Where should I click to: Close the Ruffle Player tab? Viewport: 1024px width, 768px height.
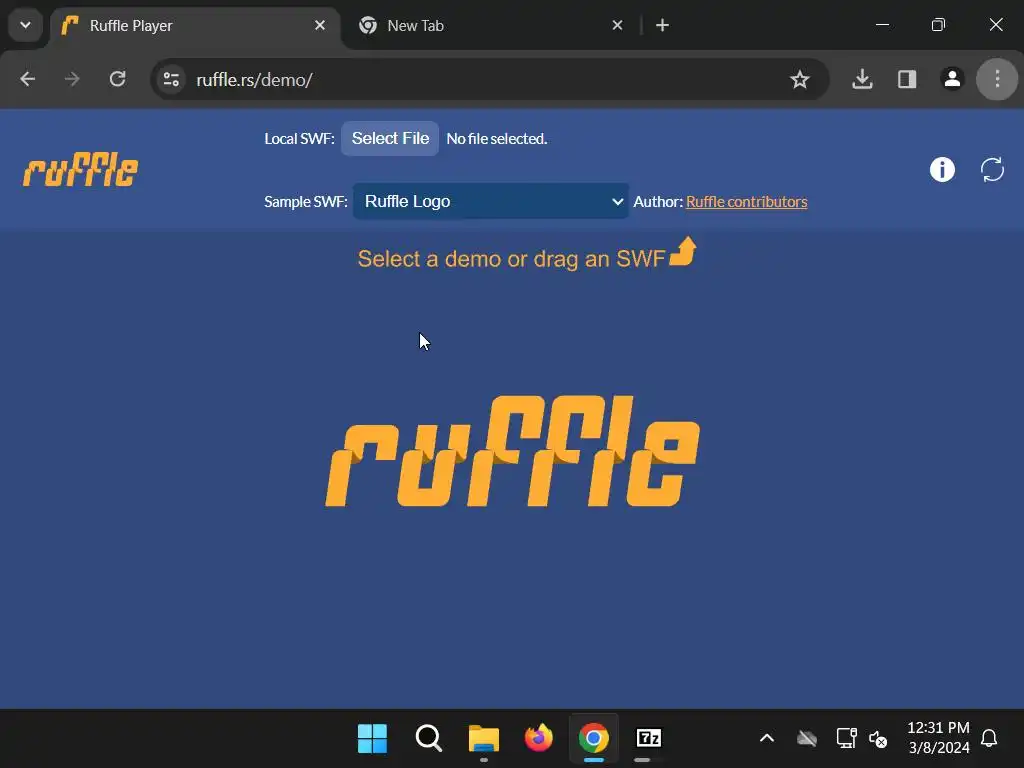tap(320, 25)
